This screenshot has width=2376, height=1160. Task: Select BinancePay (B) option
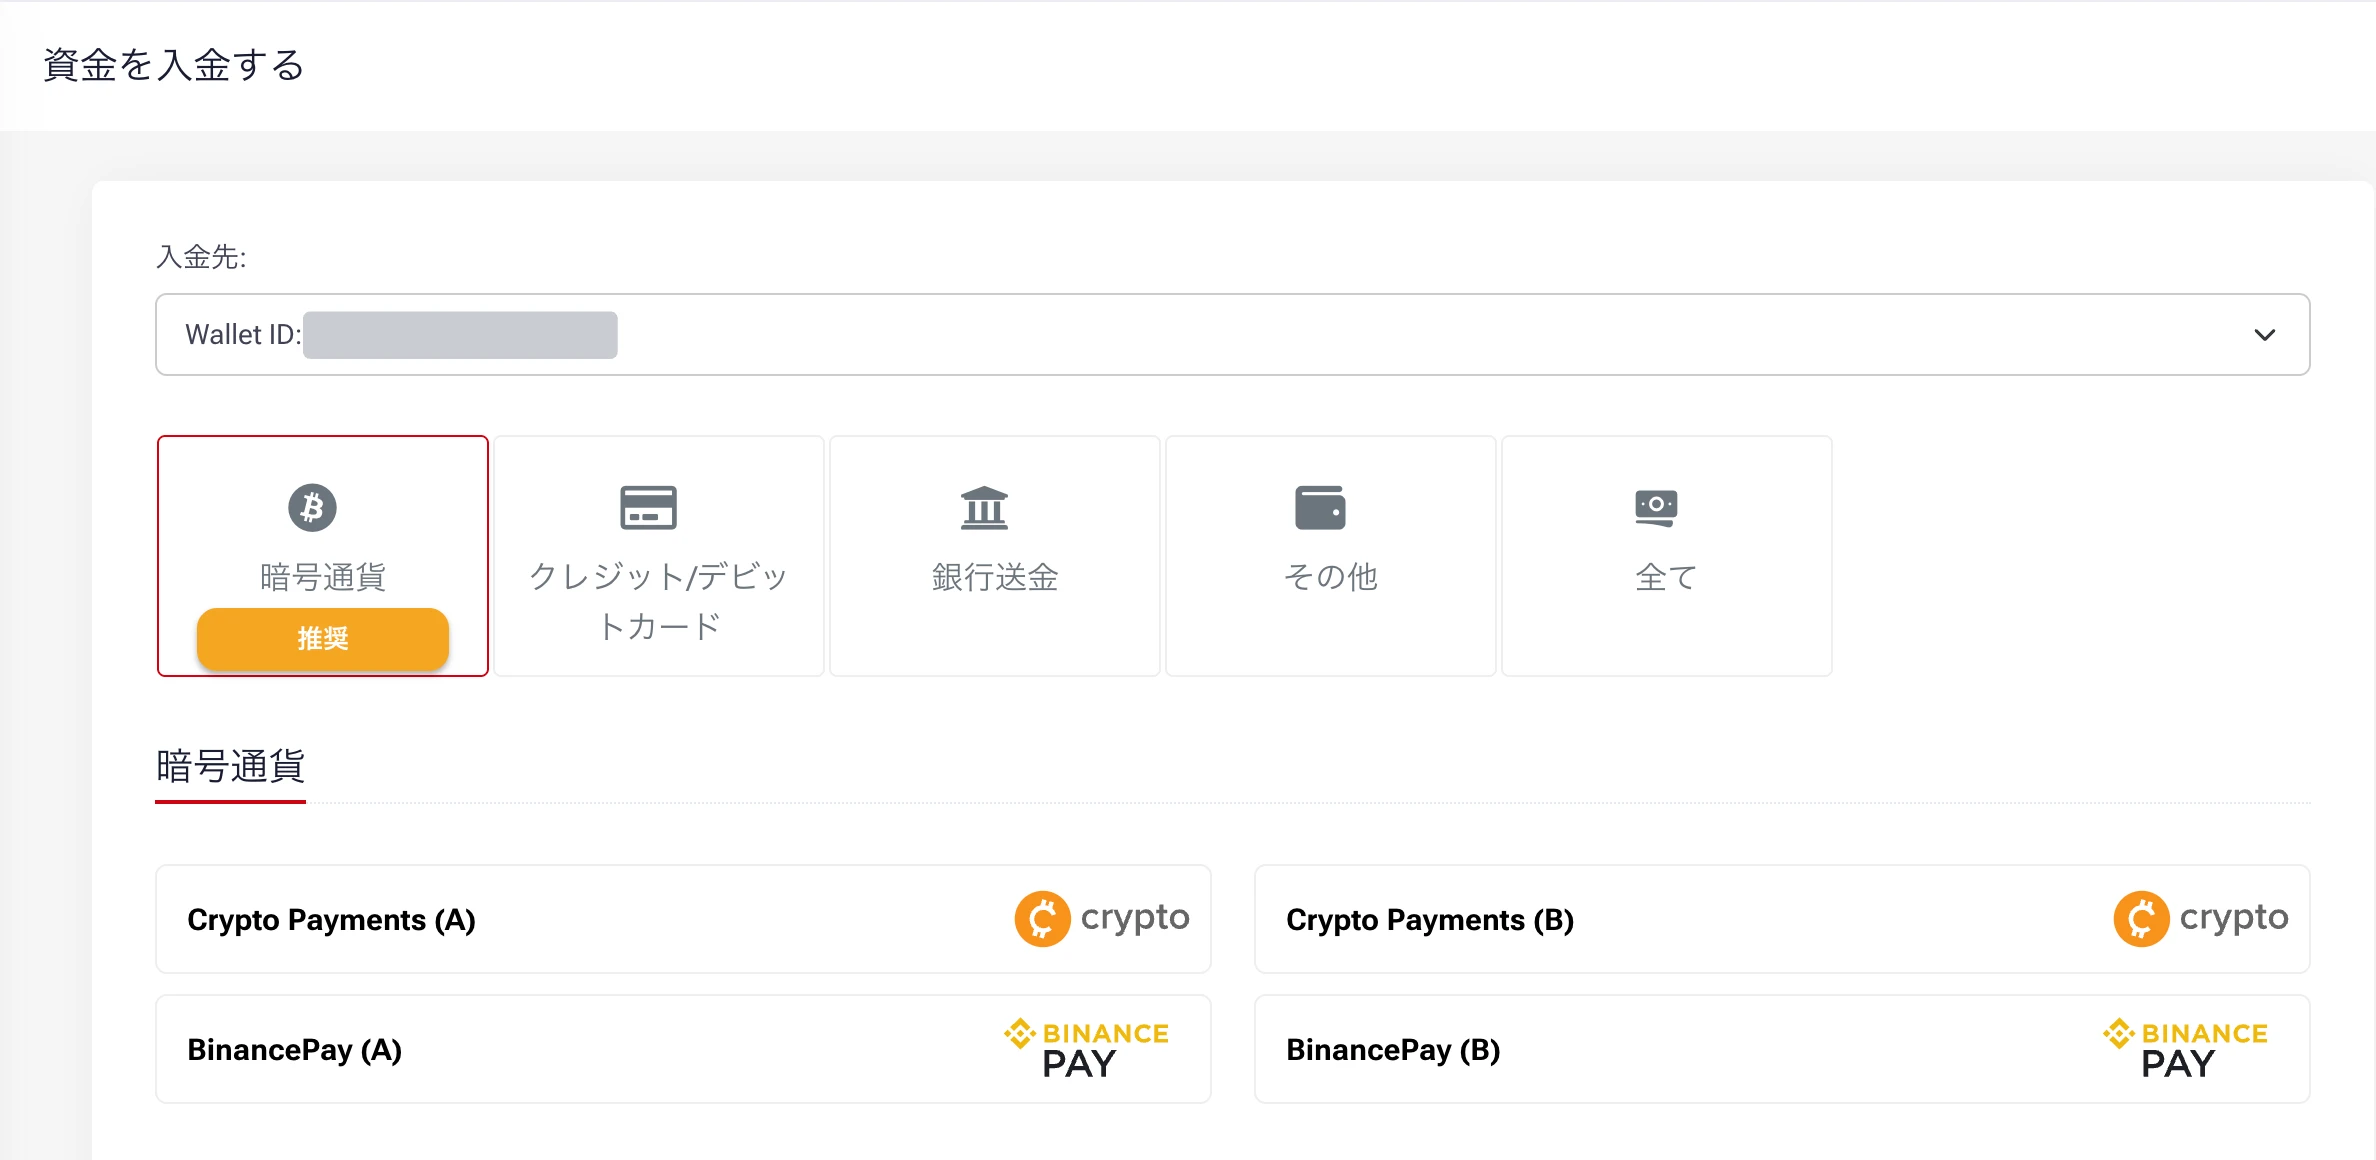point(1782,1049)
